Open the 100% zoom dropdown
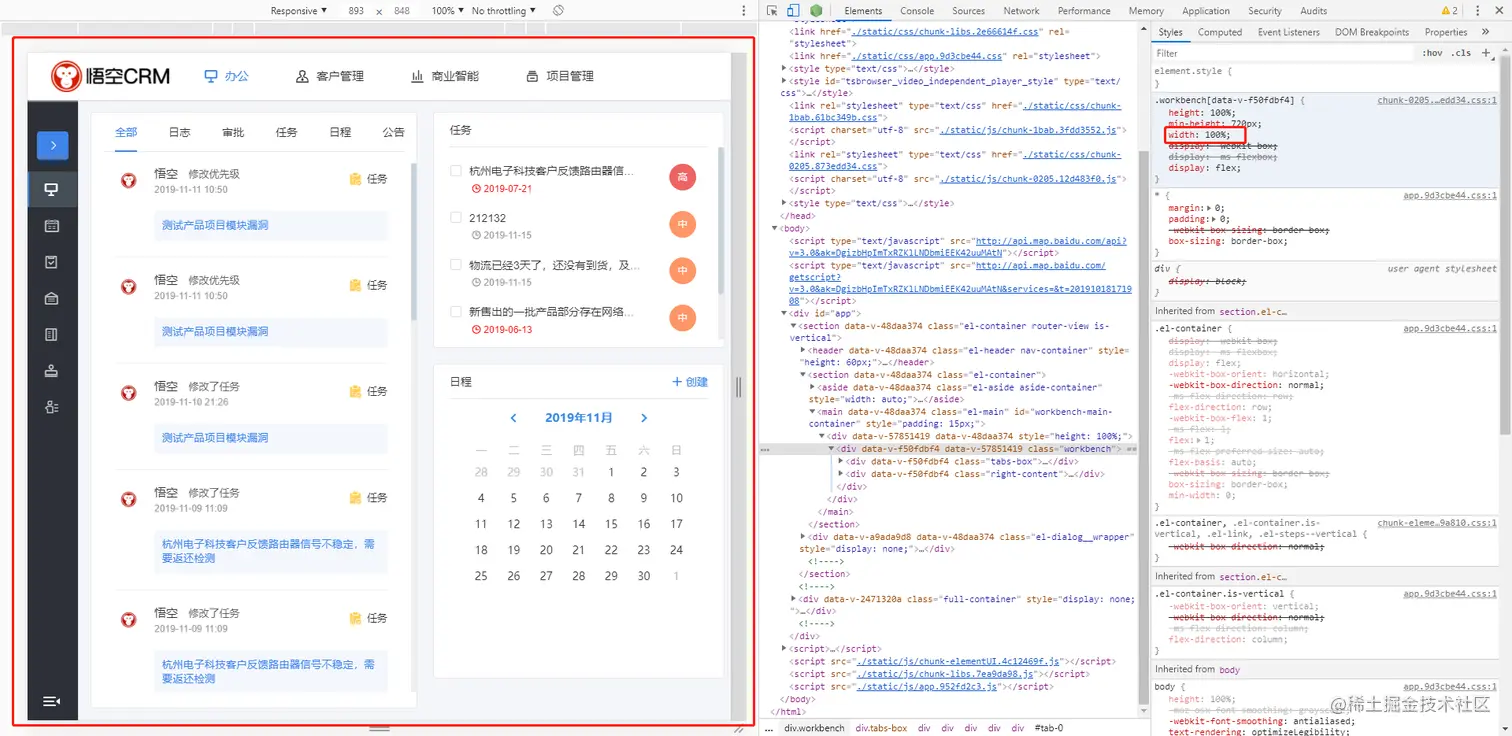Image resolution: width=1512 pixels, height=736 pixels. point(447,11)
